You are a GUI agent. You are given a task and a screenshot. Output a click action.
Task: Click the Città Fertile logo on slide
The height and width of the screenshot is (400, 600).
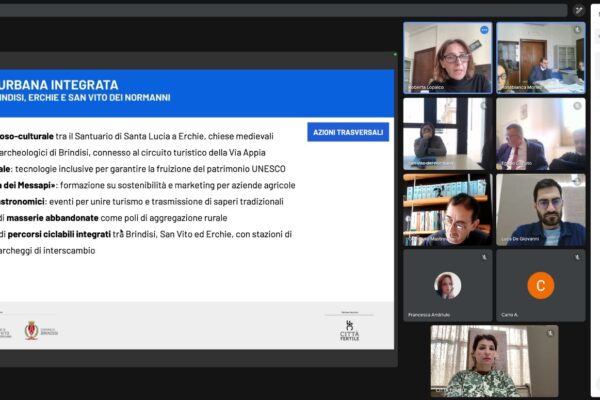tap(349, 329)
